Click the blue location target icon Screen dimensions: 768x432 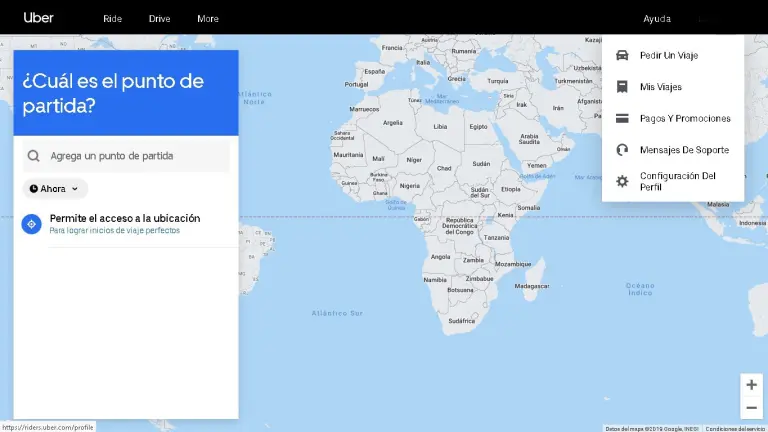[x=31, y=224]
